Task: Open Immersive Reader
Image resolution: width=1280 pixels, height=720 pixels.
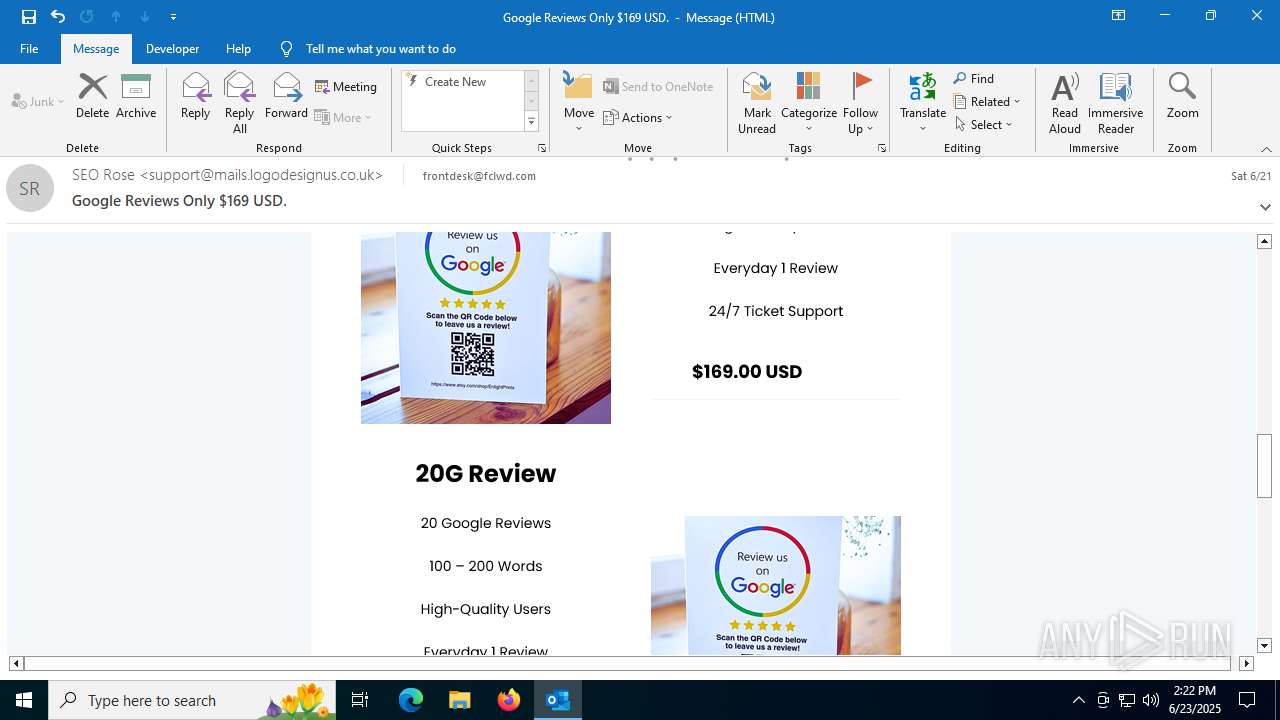Action: (x=1115, y=103)
